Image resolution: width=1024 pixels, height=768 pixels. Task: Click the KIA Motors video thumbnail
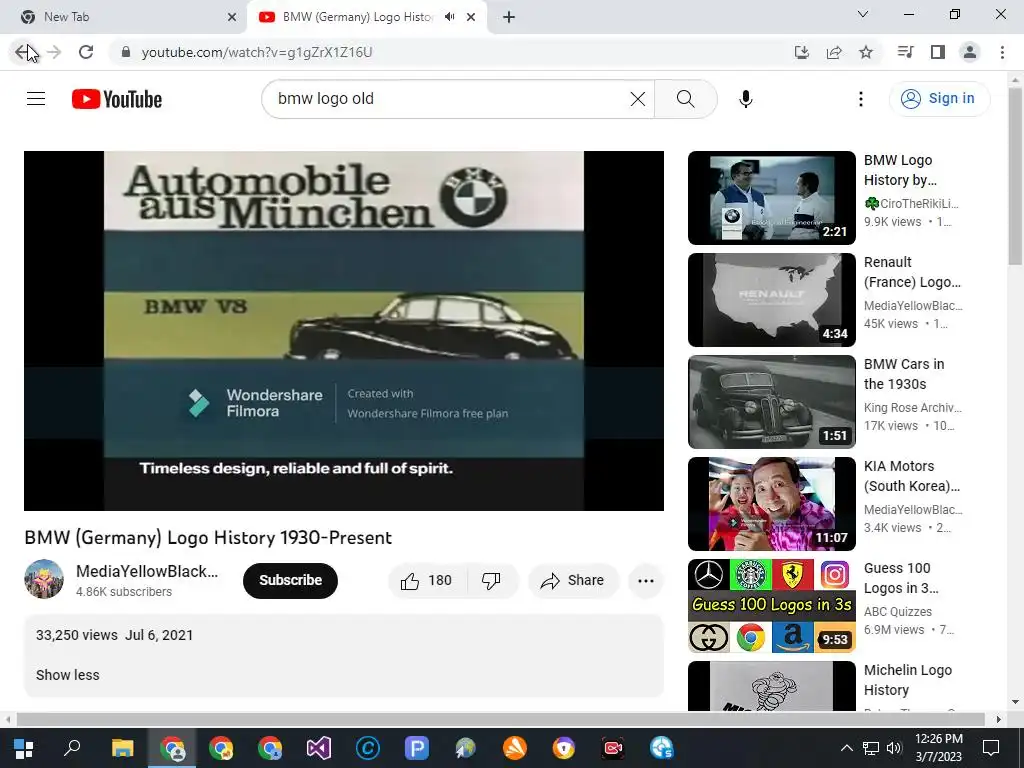coord(771,504)
